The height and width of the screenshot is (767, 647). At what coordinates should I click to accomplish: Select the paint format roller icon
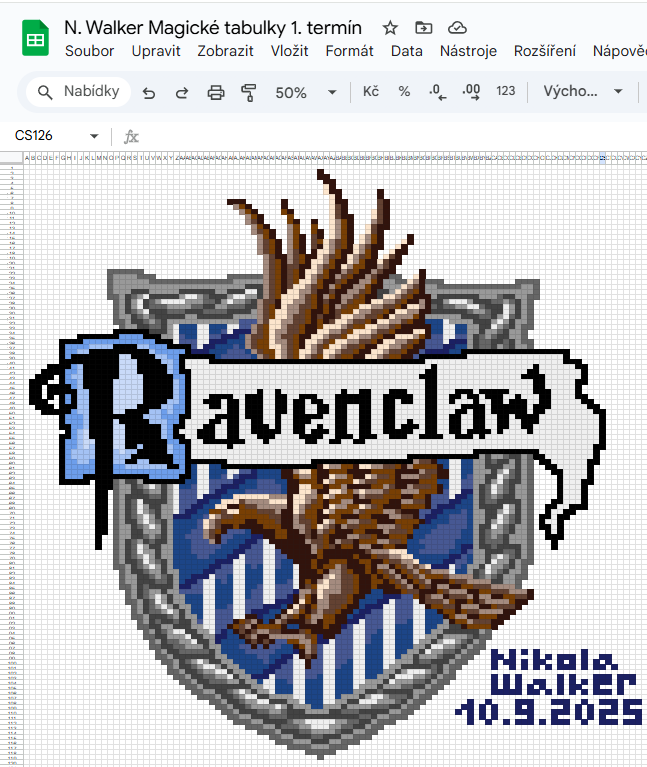tap(248, 92)
